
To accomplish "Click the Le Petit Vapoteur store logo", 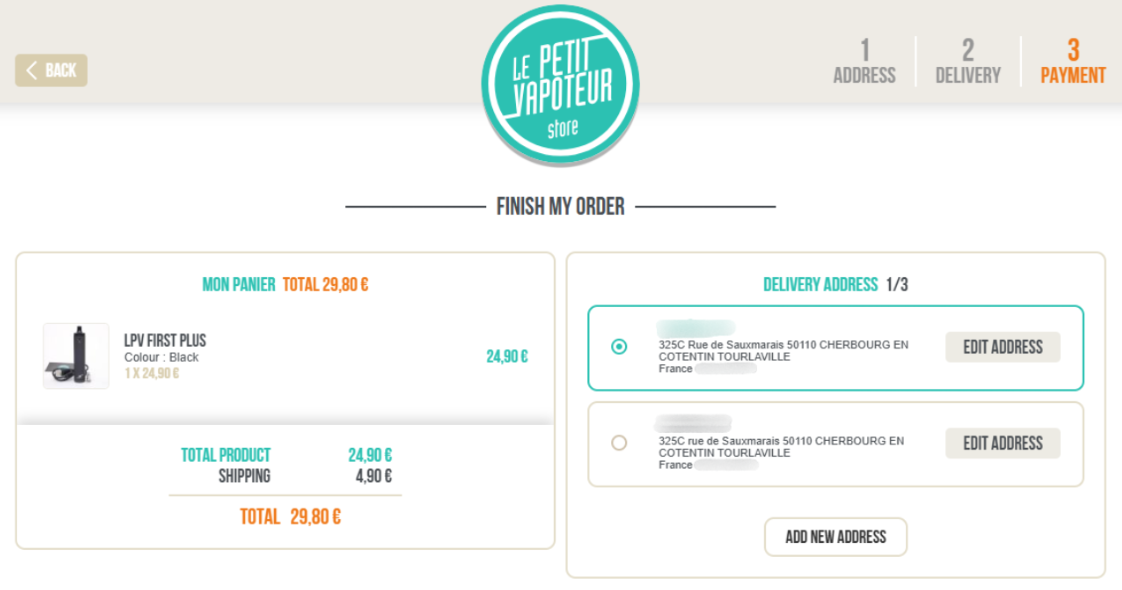I will tap(560, 85).
